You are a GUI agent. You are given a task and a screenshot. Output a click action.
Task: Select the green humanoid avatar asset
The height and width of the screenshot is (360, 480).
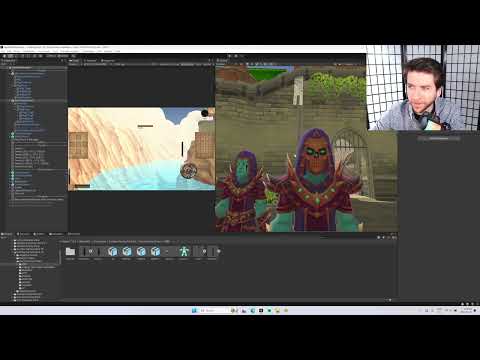(x=184, y=251)
